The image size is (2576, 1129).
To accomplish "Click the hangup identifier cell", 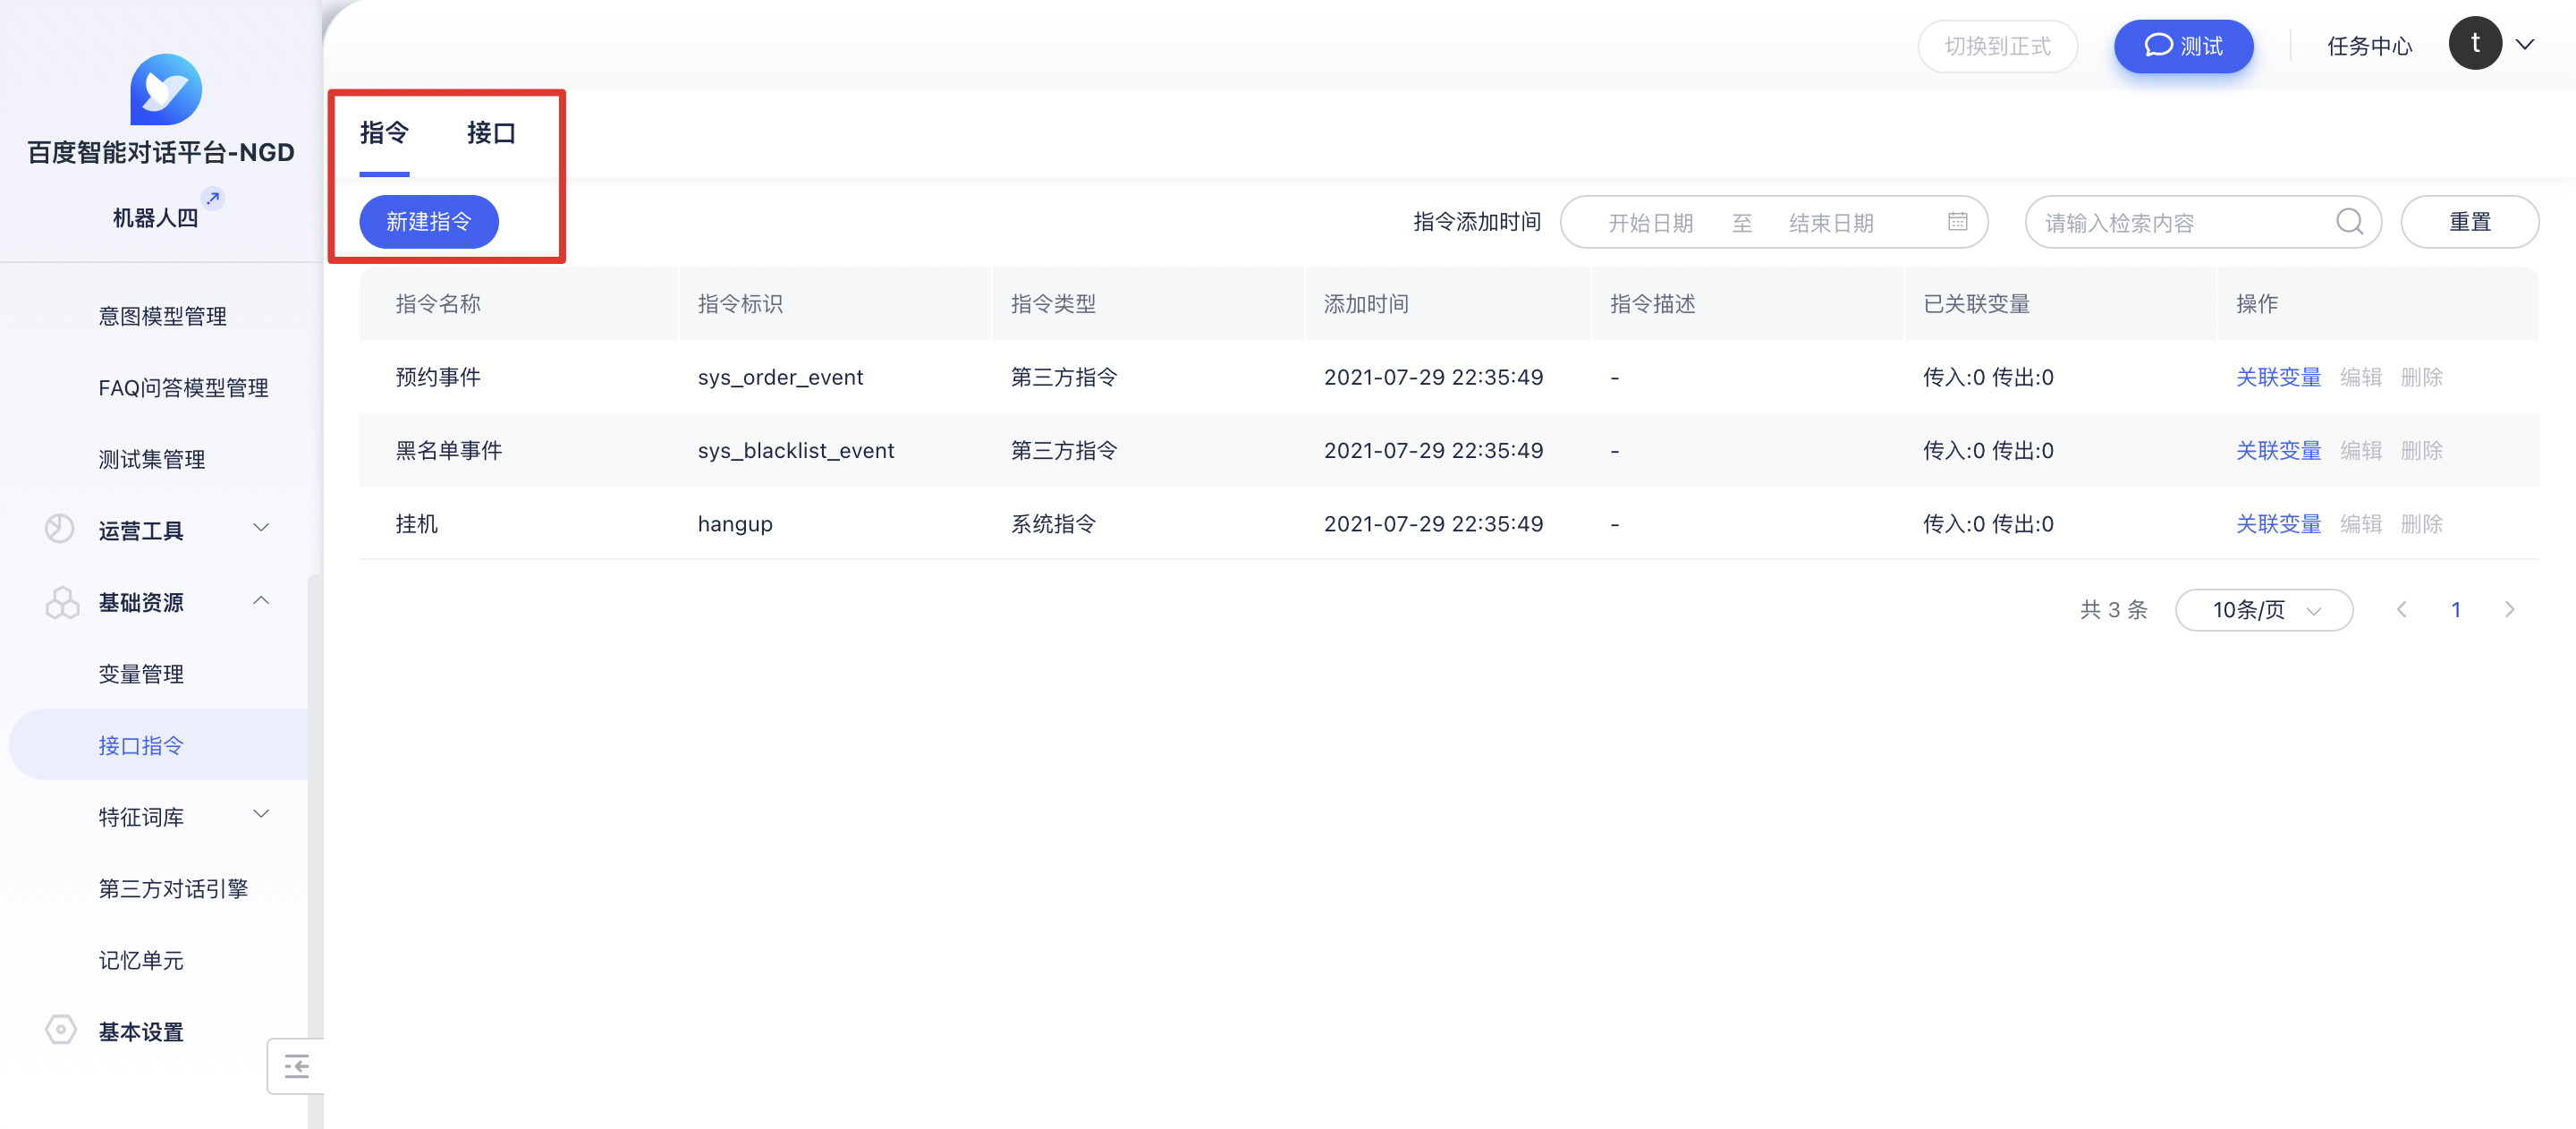I will pos(735,524).
